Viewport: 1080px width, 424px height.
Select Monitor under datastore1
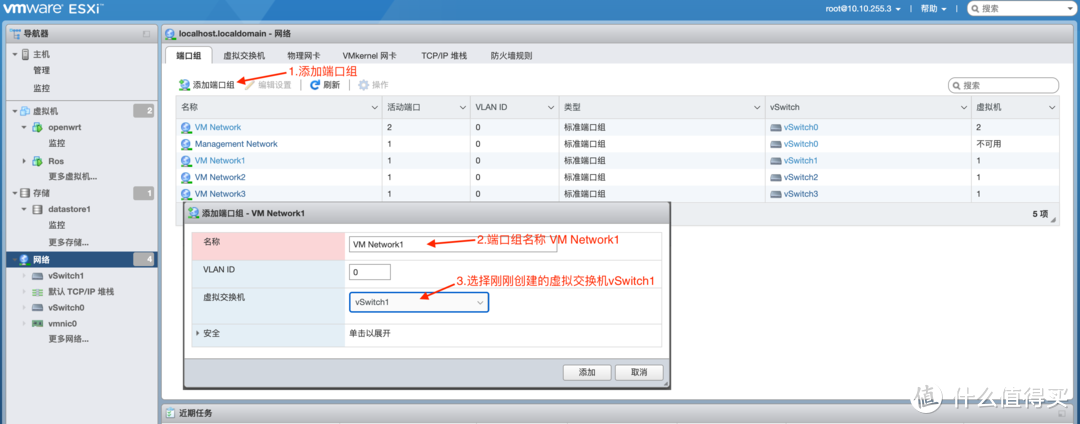click(x=56, y=225)
